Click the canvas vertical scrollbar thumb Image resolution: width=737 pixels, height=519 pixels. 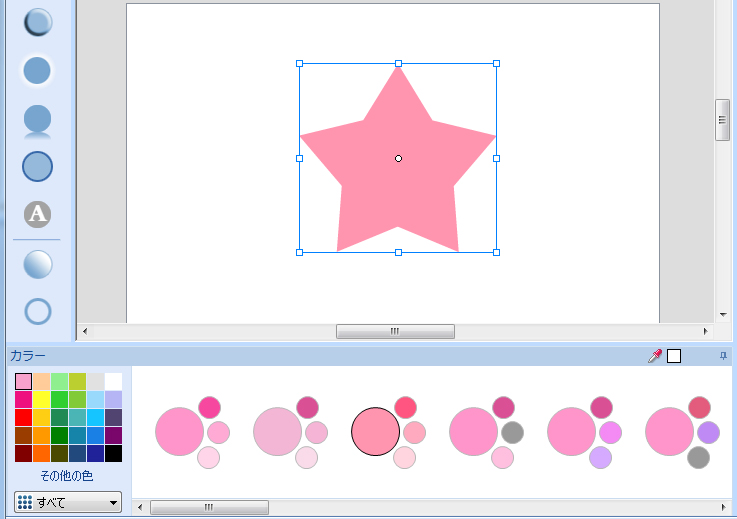[722, 120]
